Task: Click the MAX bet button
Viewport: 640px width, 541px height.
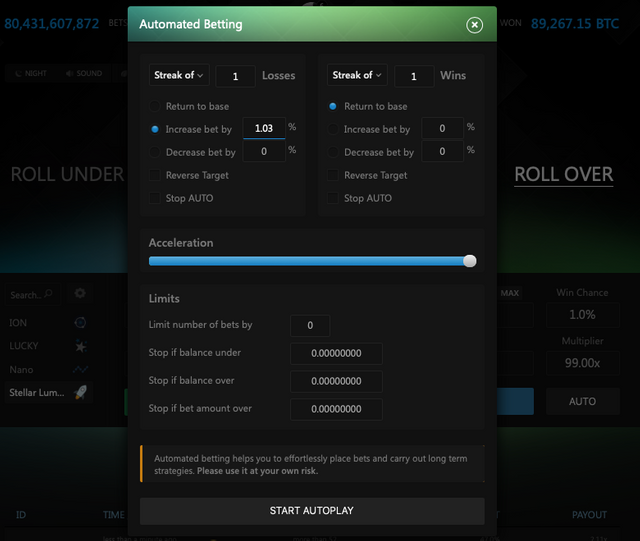Action: pyautogui.click(x=510, y=293)
